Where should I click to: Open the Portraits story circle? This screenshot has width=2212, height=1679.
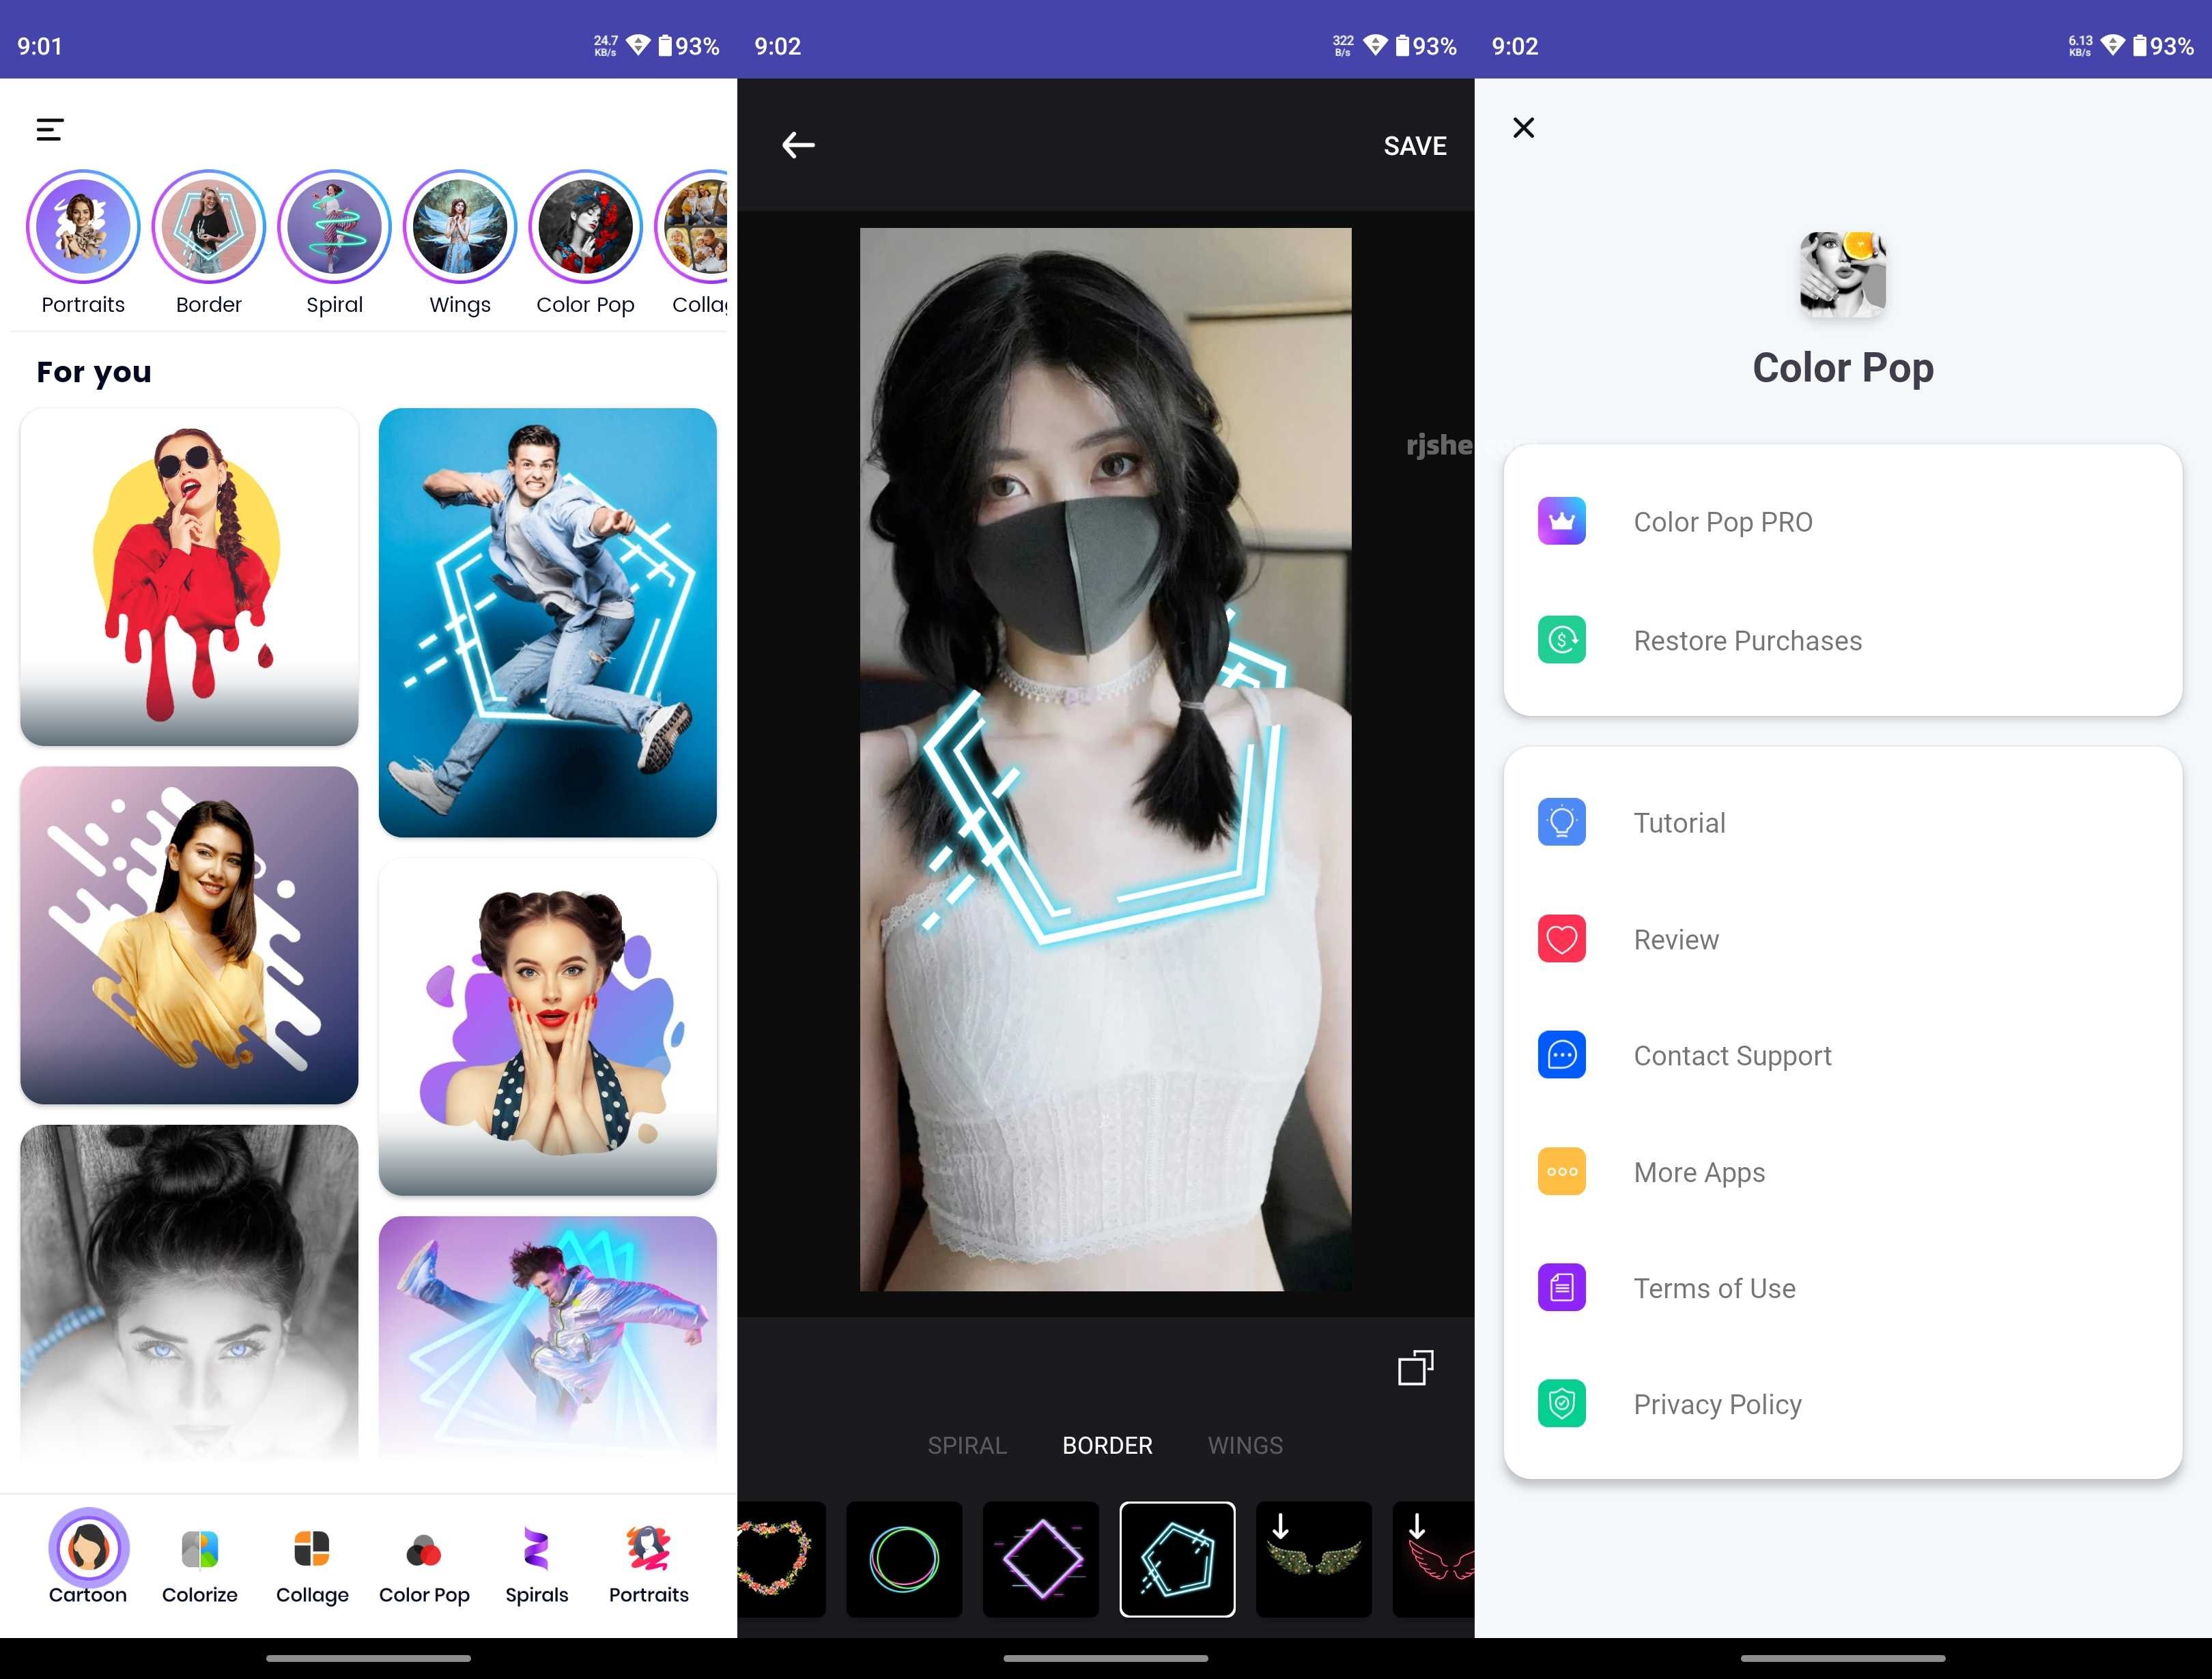[x=83, y=227]
